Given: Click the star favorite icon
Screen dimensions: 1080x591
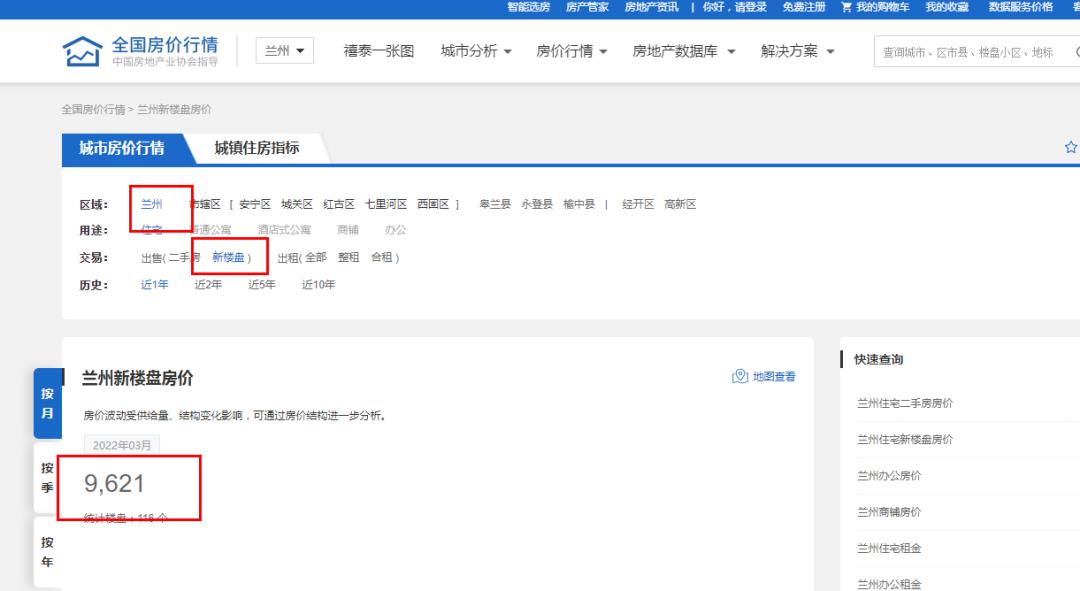Looking at the screenshot, I should (1070, 147).
